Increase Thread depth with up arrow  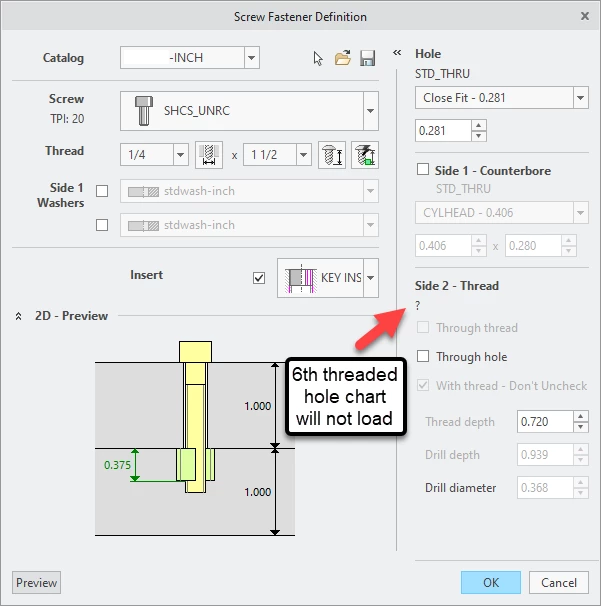tap(581, 416)
